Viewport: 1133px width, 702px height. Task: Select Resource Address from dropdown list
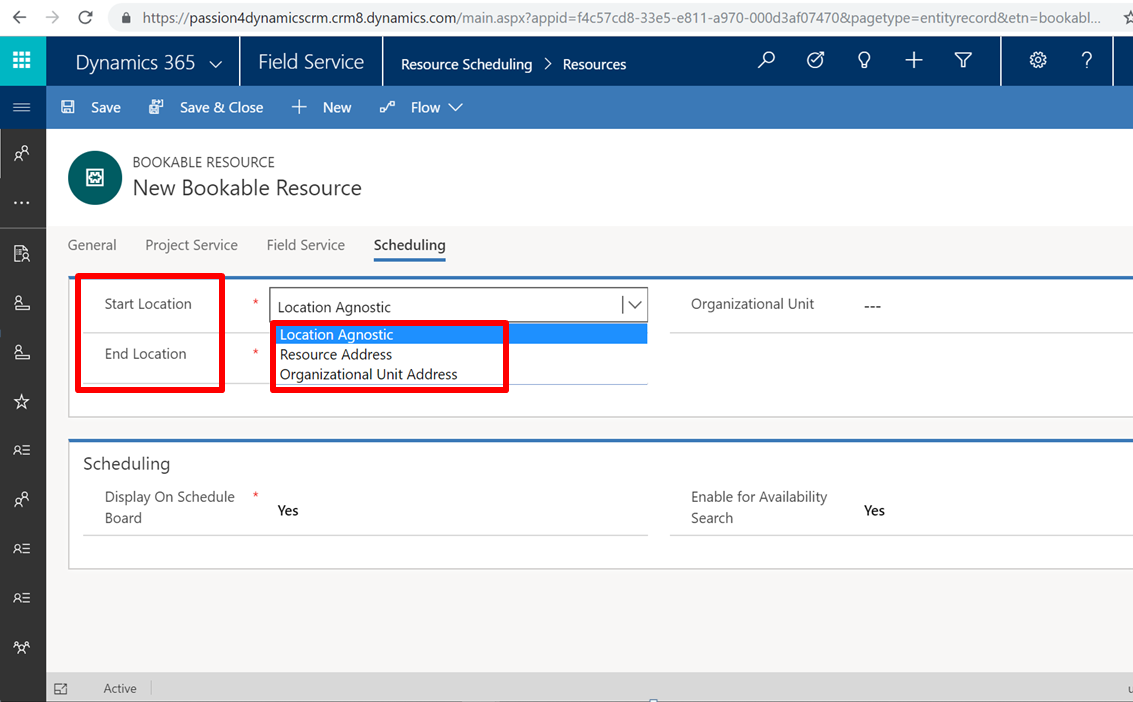coord(336,354)
